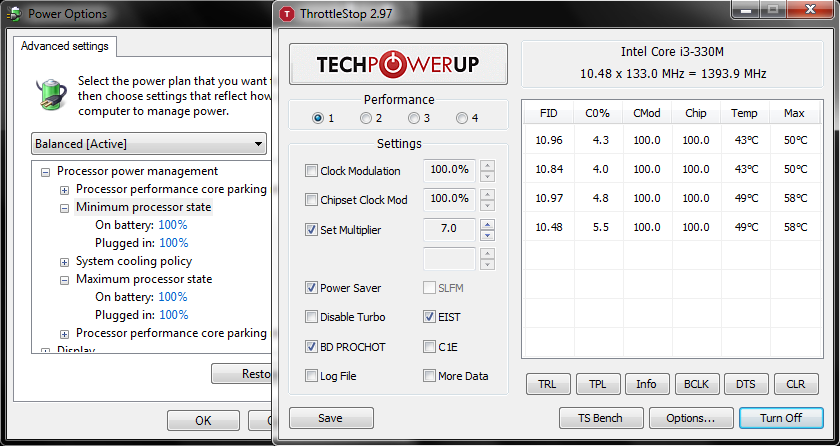The image size is (840, 446).
Task: Enable the Log File checkbox
Action: pyautogui.click(x=311, y=375)
